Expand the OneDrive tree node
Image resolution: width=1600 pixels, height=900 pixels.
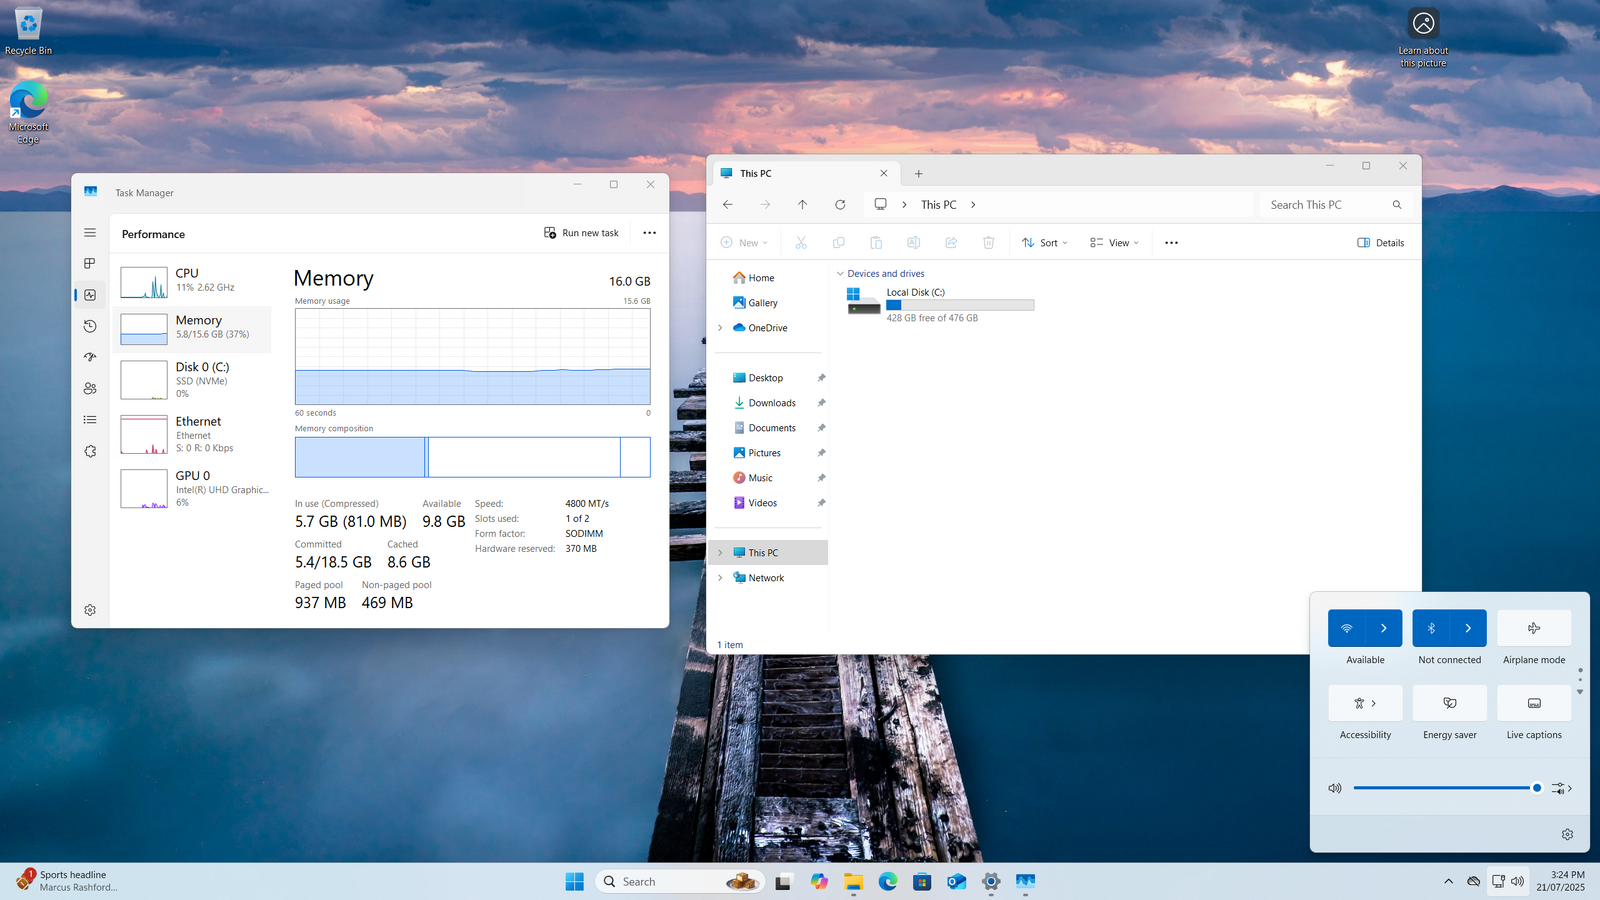point(720,328)
